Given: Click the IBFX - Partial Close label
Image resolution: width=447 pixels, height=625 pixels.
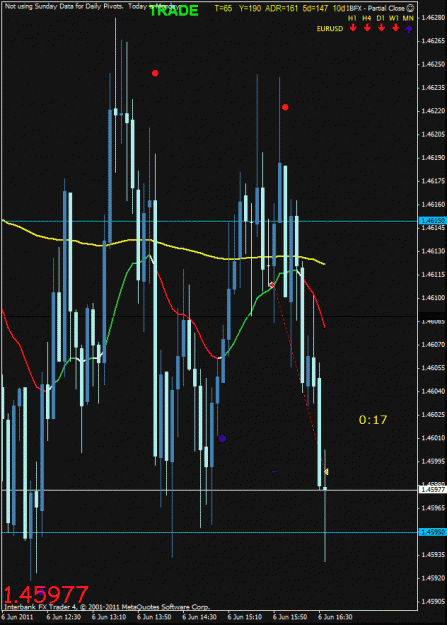Looking at the screenshot, I should pyautogui.click(x=376, y=8).
